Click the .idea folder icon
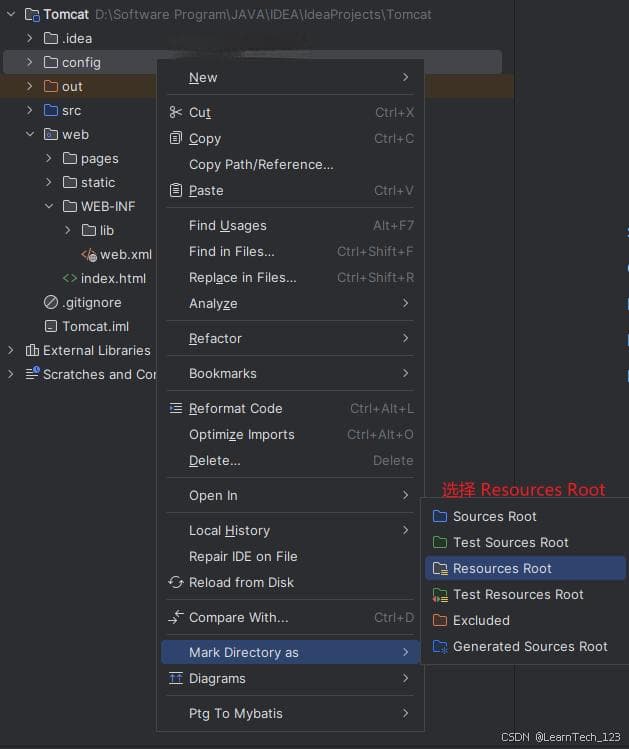The width and height of the screenshot is (629, 749). click(x=51, y=38)
